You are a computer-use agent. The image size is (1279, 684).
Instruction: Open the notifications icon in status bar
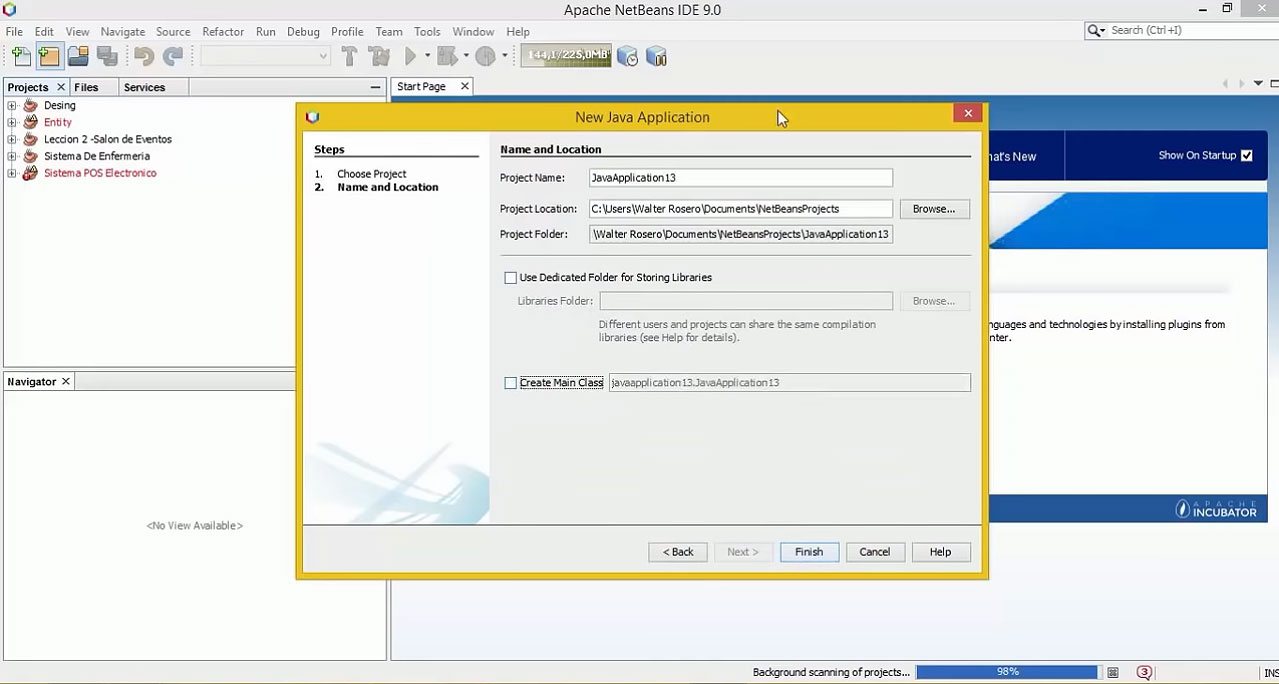(x=1144, y=673)
